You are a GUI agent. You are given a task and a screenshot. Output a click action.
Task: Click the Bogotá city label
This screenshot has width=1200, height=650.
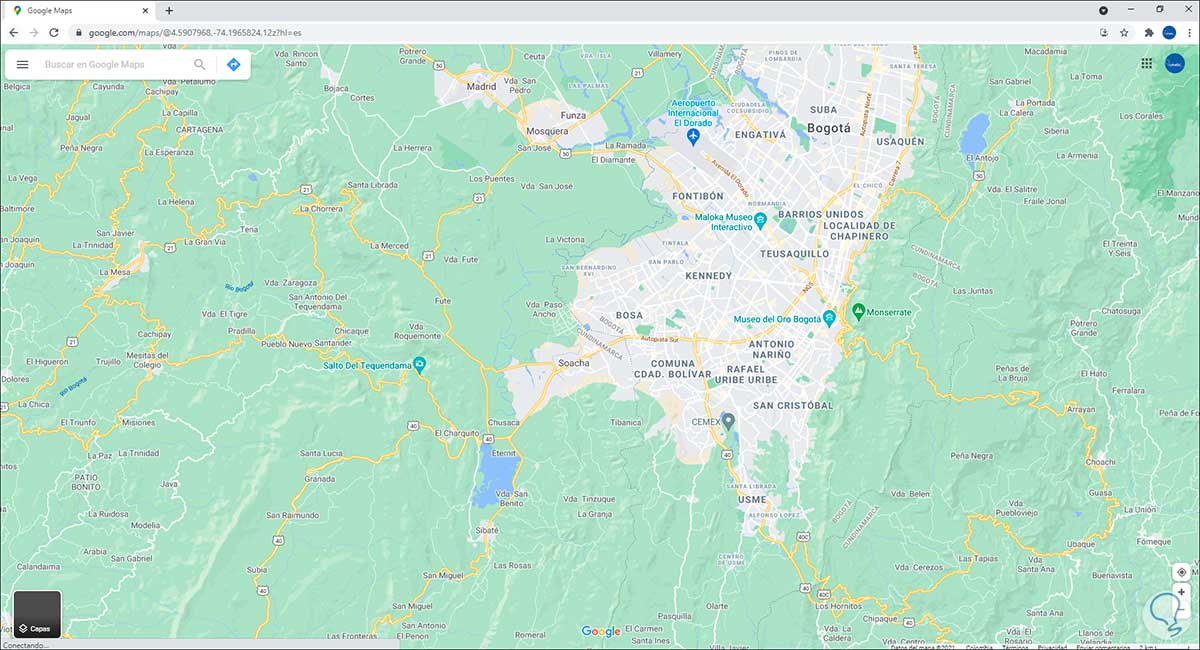click(827, 128)
